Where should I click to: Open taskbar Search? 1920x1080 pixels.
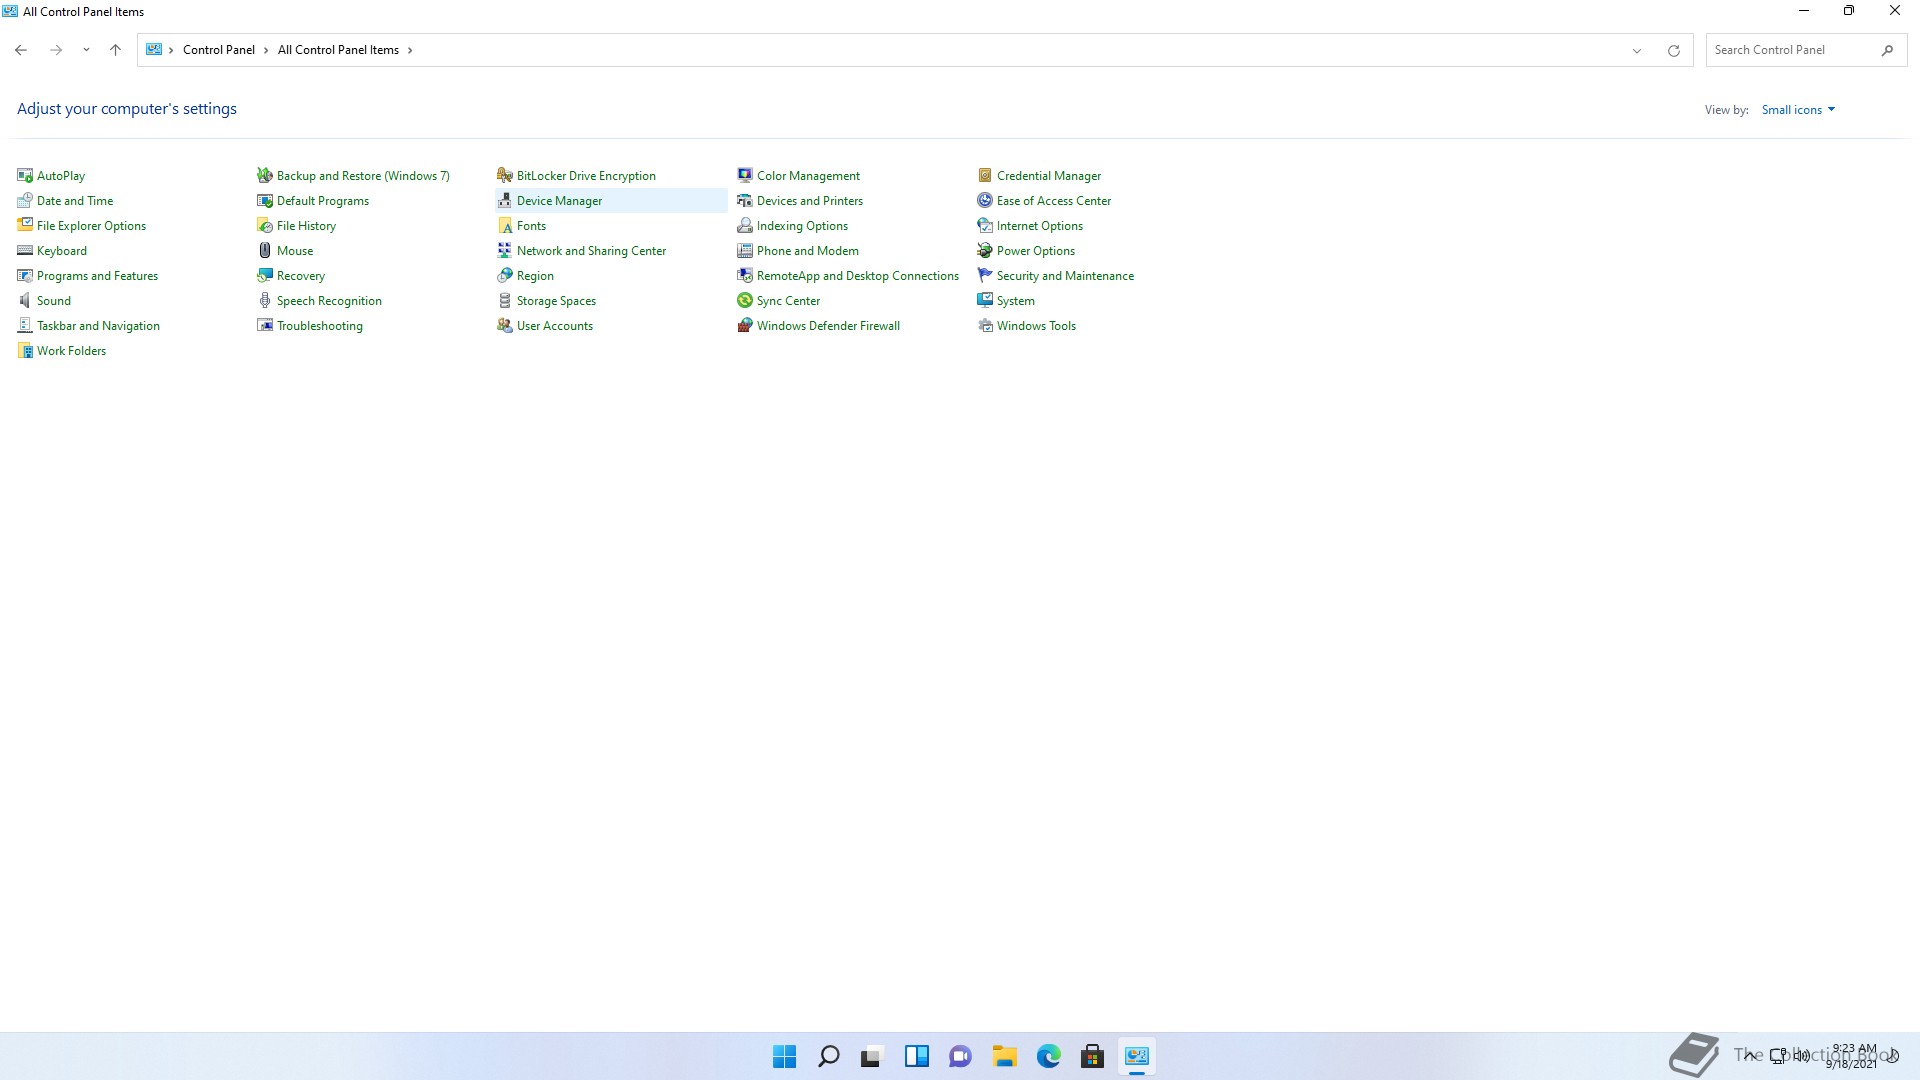(x=829, y=1056)
